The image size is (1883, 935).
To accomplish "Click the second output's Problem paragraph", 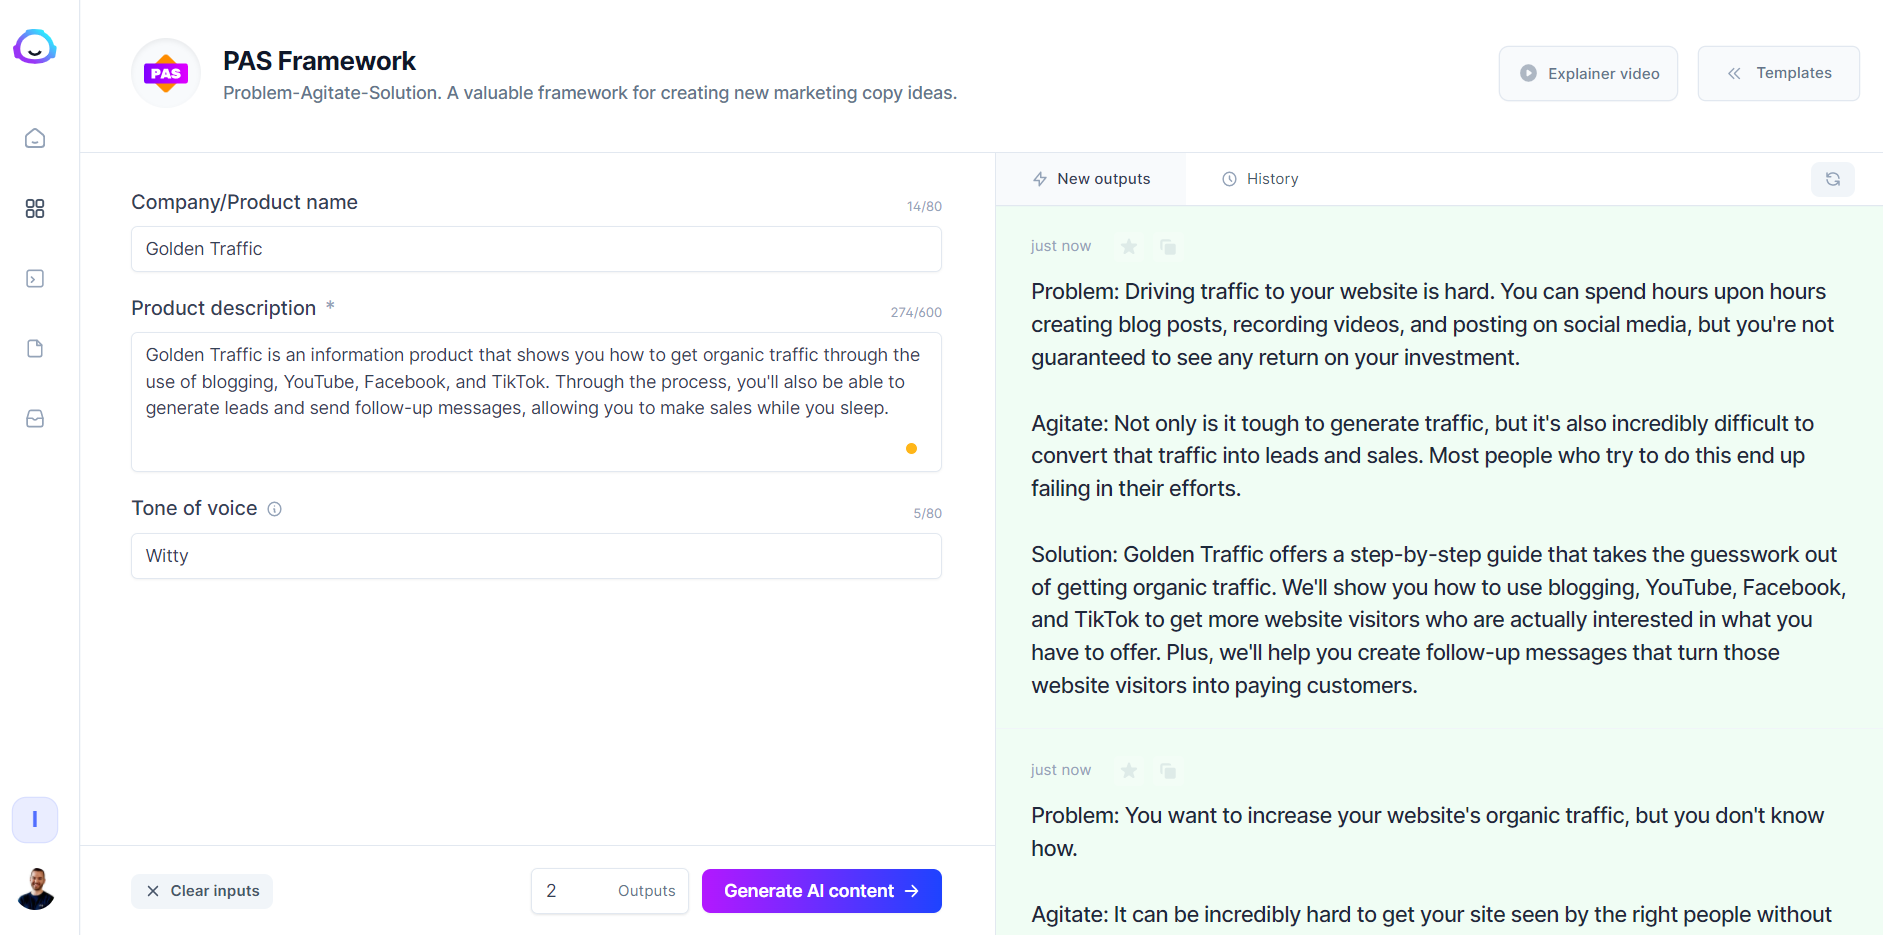I will pyautogui.click(x=1427, y=831).
